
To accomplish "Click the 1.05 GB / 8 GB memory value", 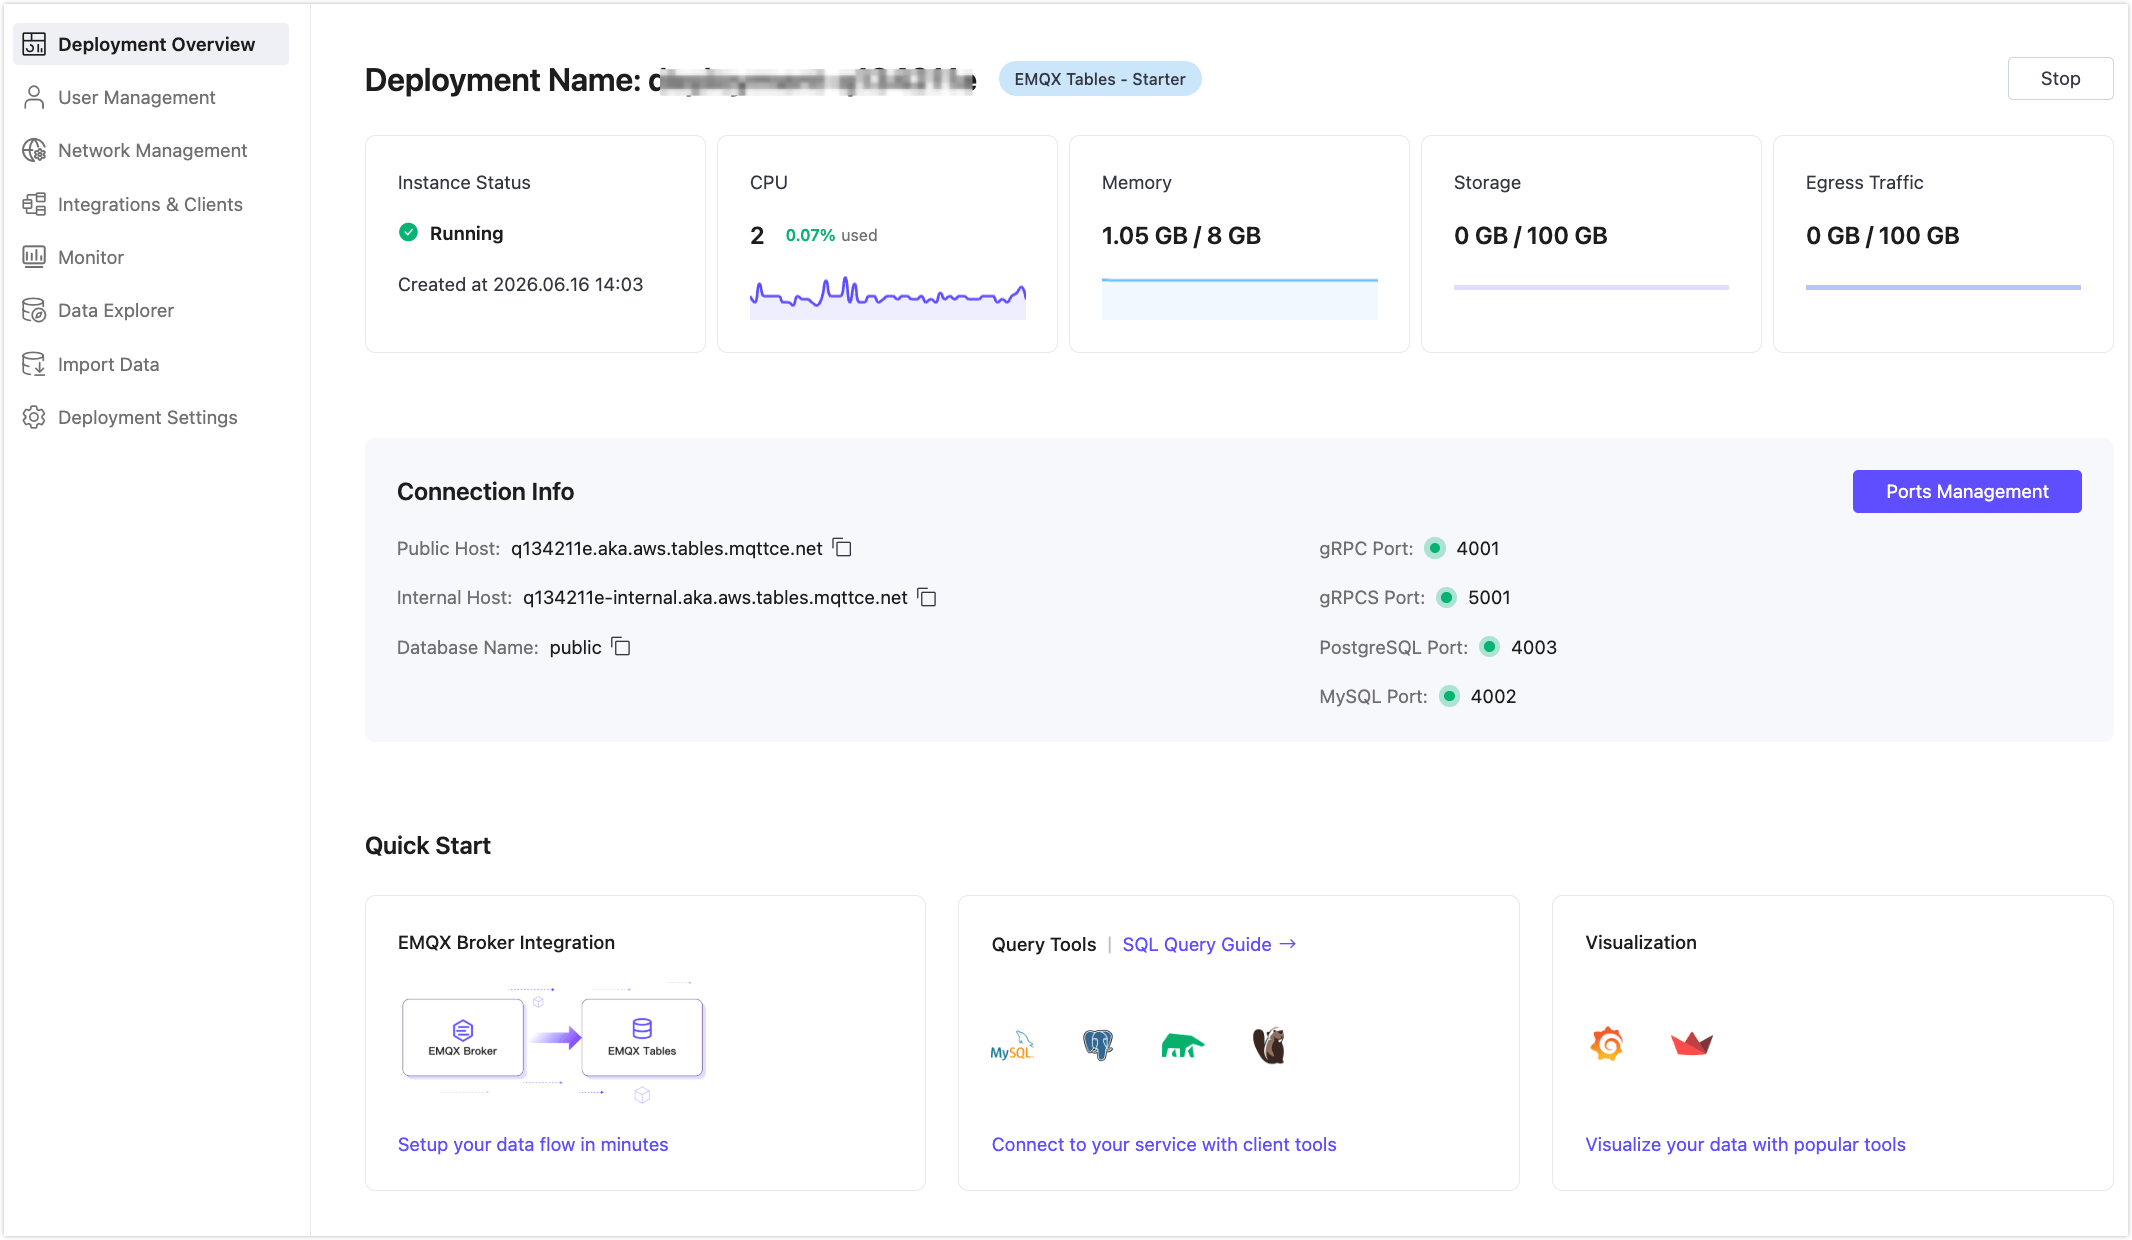I will [1181, 235].
